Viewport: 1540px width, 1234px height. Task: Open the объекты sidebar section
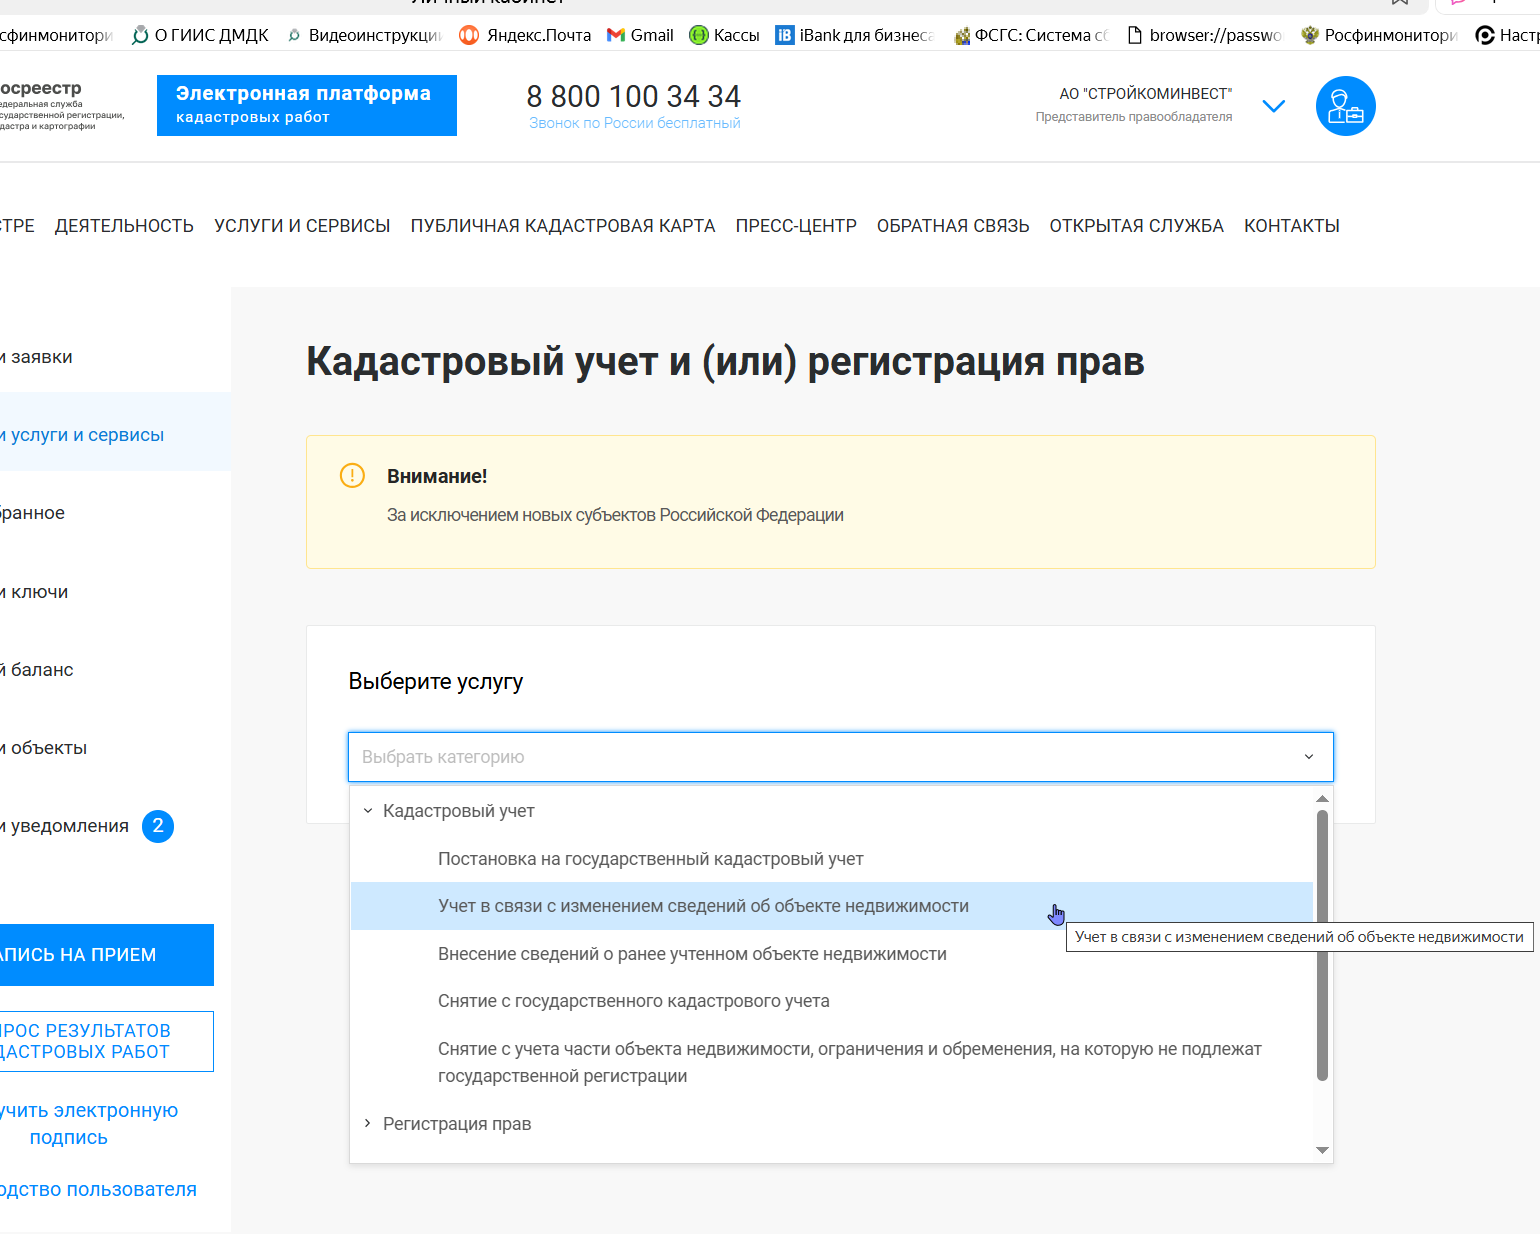click(115, 748)
